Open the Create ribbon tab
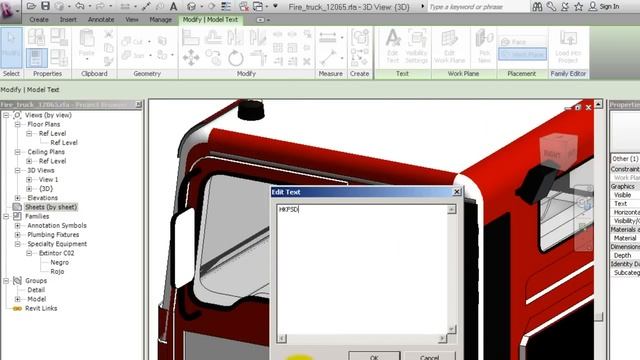The width and height of the screenshot is (640, 360). tap(39, 20)
